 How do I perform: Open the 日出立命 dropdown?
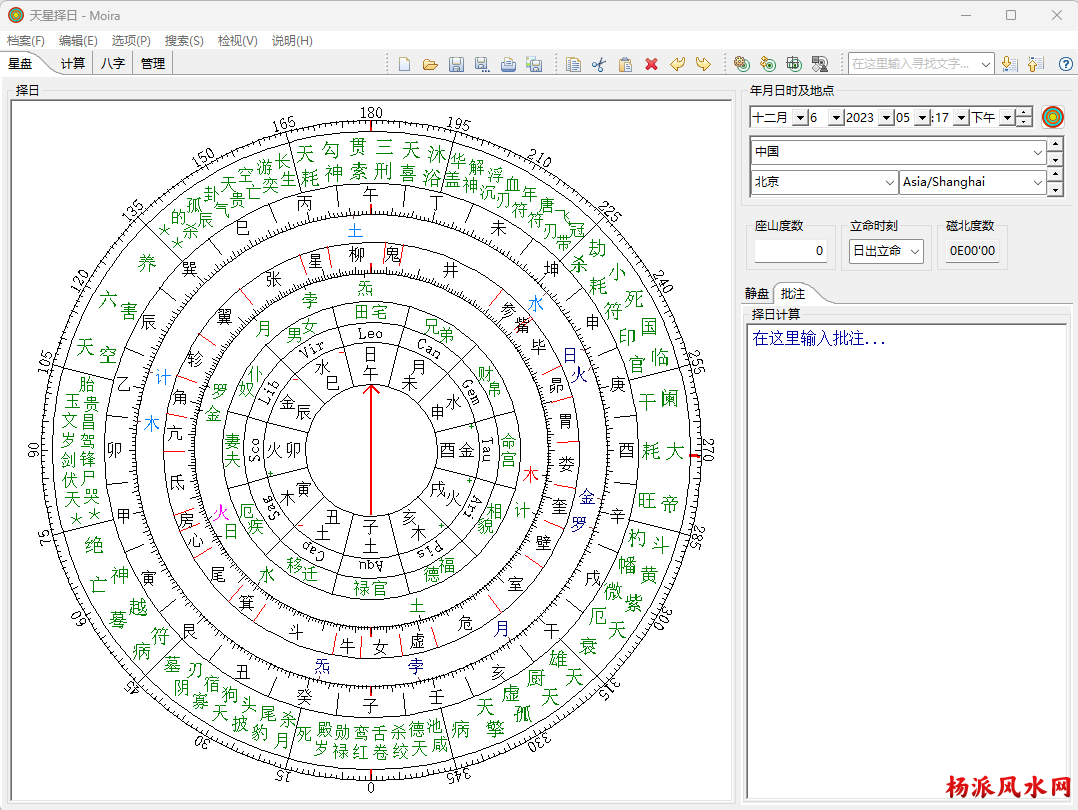914,251
